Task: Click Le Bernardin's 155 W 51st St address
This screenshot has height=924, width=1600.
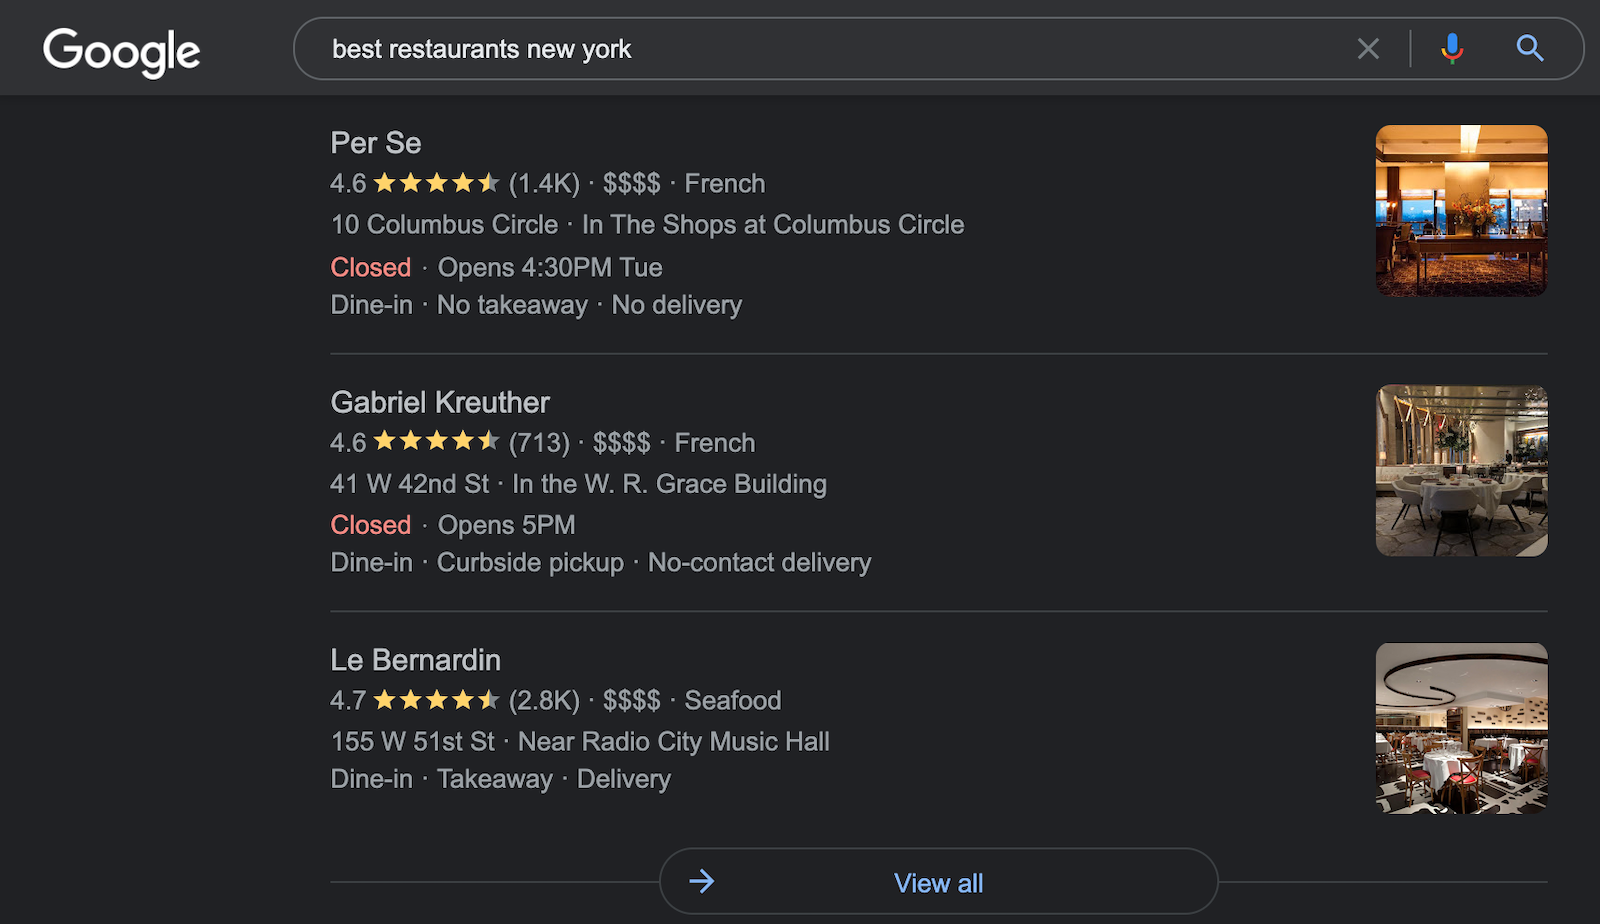Action: click(x=412, y=742)
